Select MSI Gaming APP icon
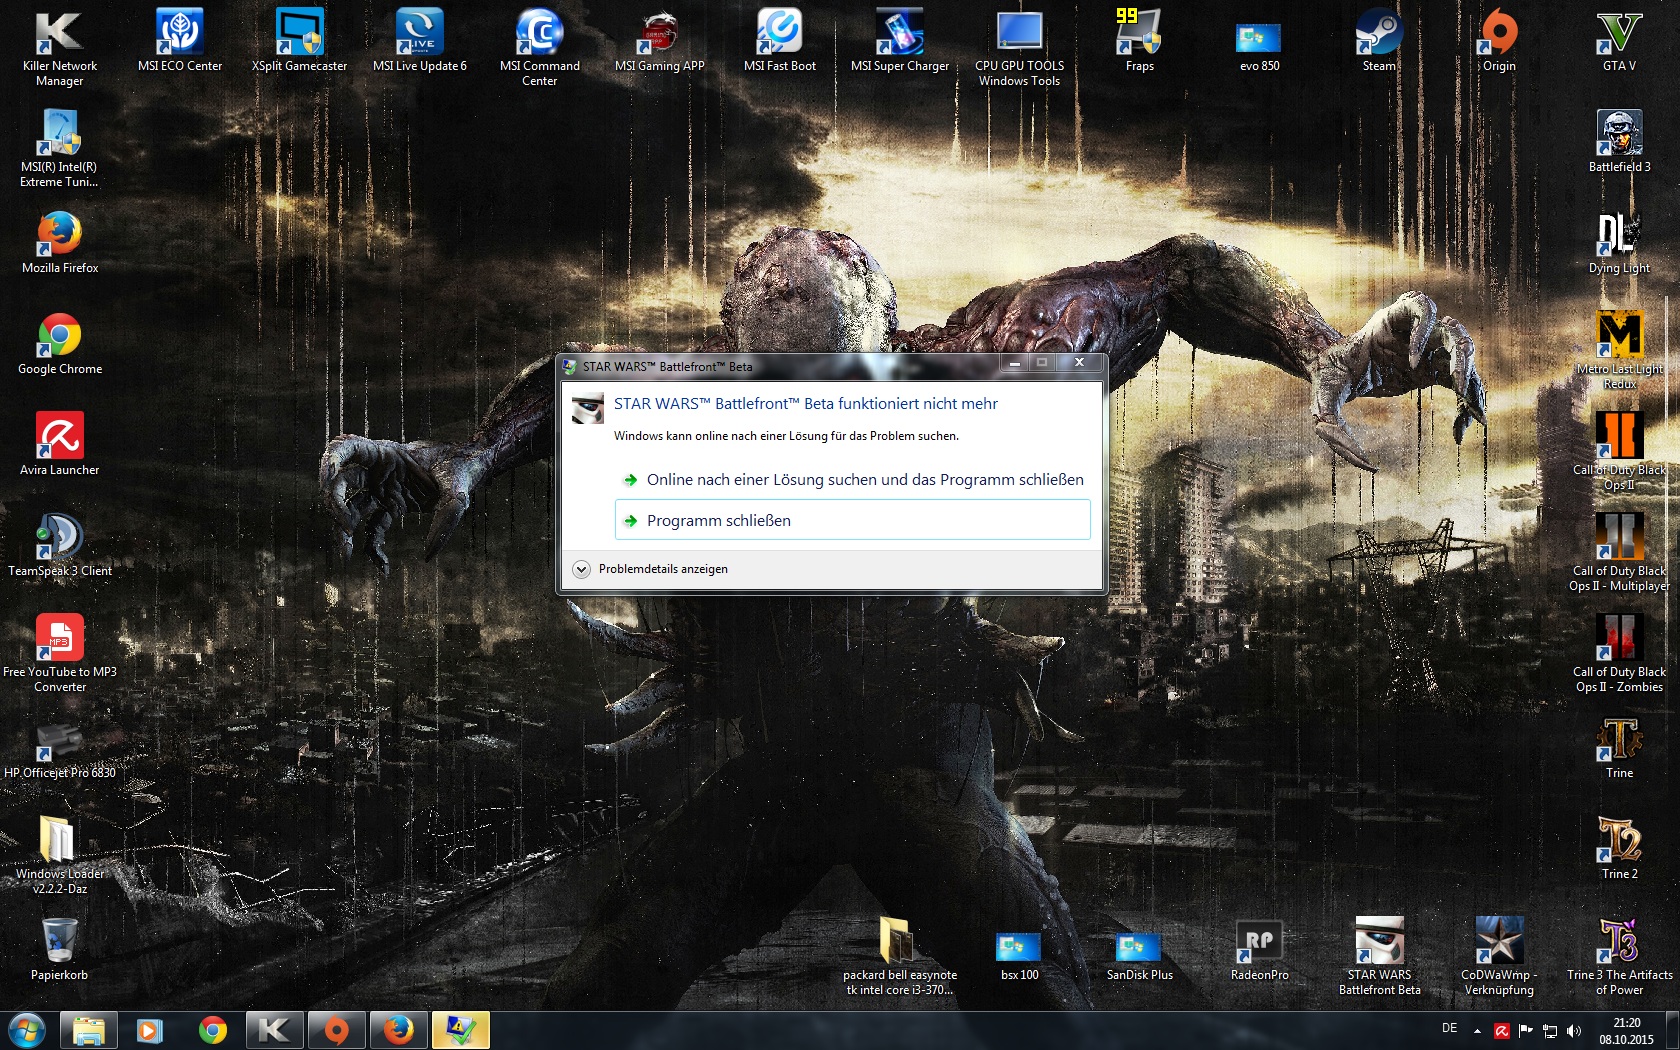 pyautogui.click(x=660, y=40)
